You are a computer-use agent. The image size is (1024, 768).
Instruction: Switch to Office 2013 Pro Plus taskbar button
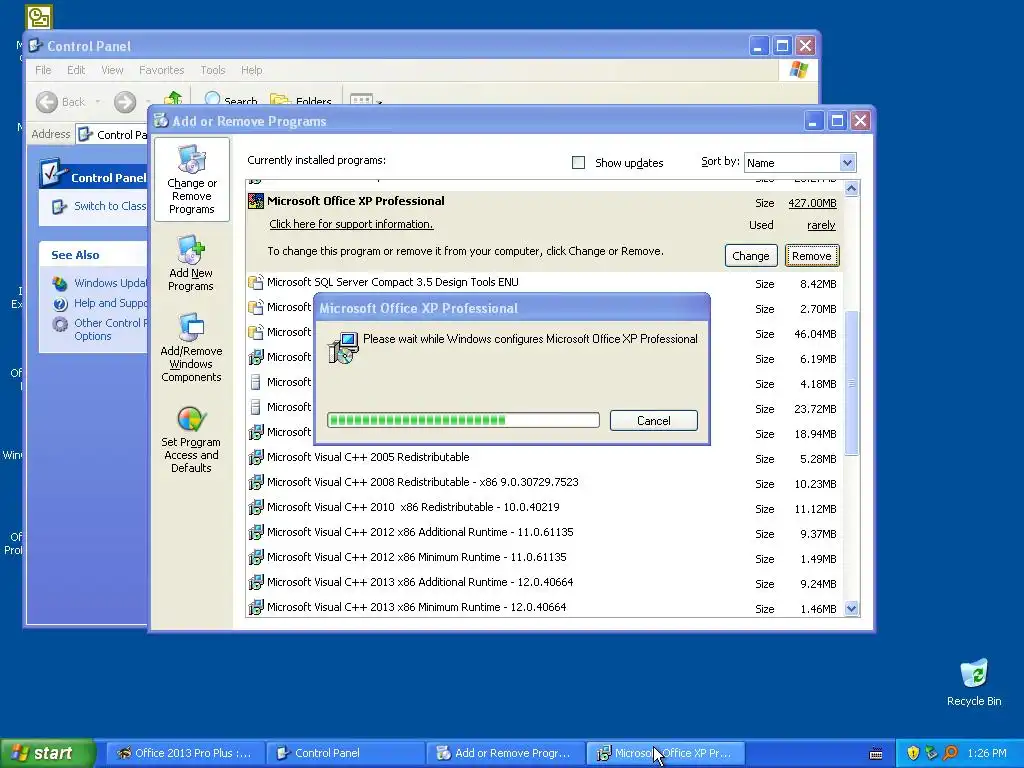click(185, 753)
